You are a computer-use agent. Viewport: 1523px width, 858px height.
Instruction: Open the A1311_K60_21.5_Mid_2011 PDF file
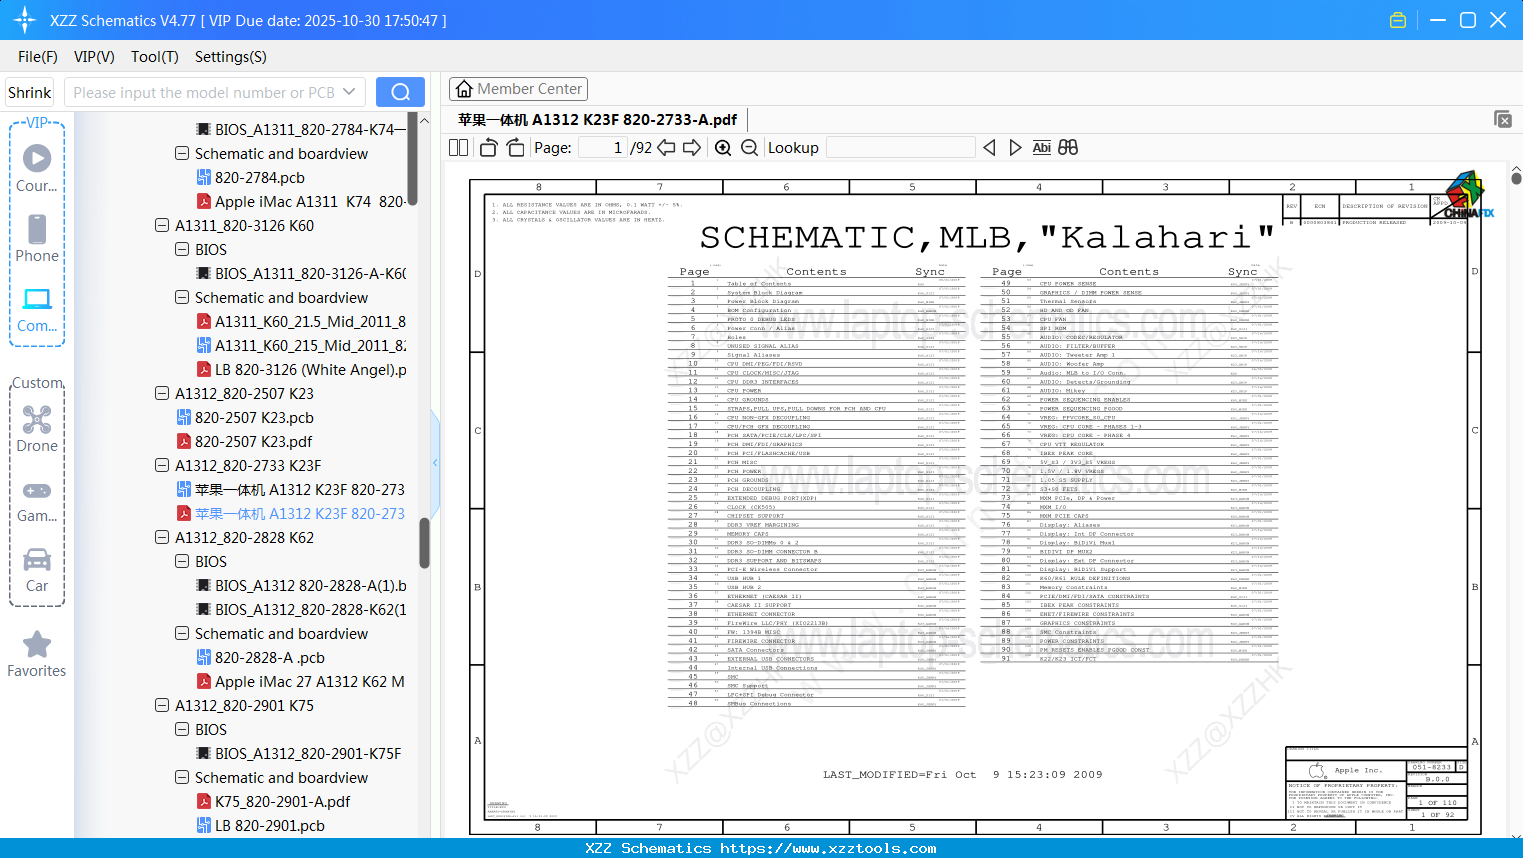301,322
